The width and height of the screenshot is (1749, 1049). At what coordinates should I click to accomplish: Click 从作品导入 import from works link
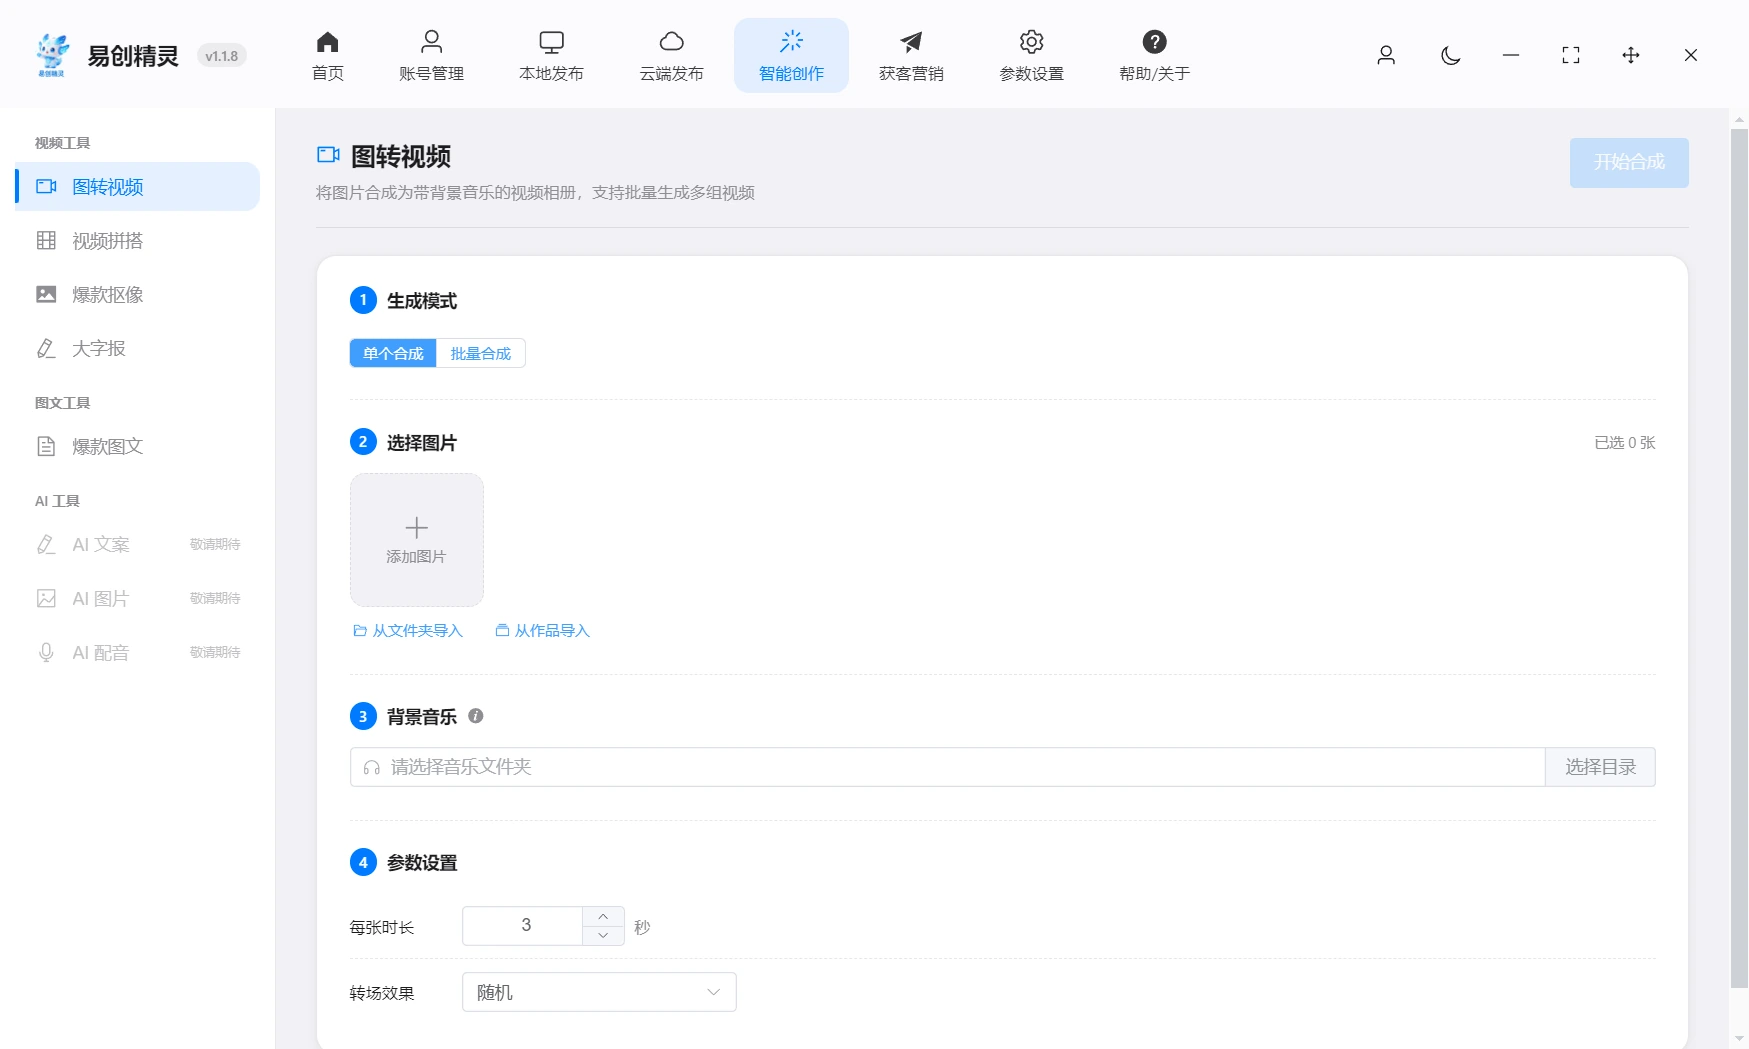pyautogui.click(x=543, y=631)
